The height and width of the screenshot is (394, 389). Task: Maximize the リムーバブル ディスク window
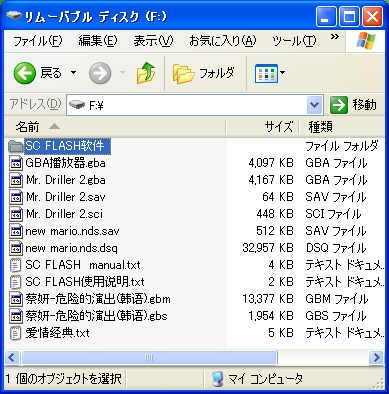349,16
